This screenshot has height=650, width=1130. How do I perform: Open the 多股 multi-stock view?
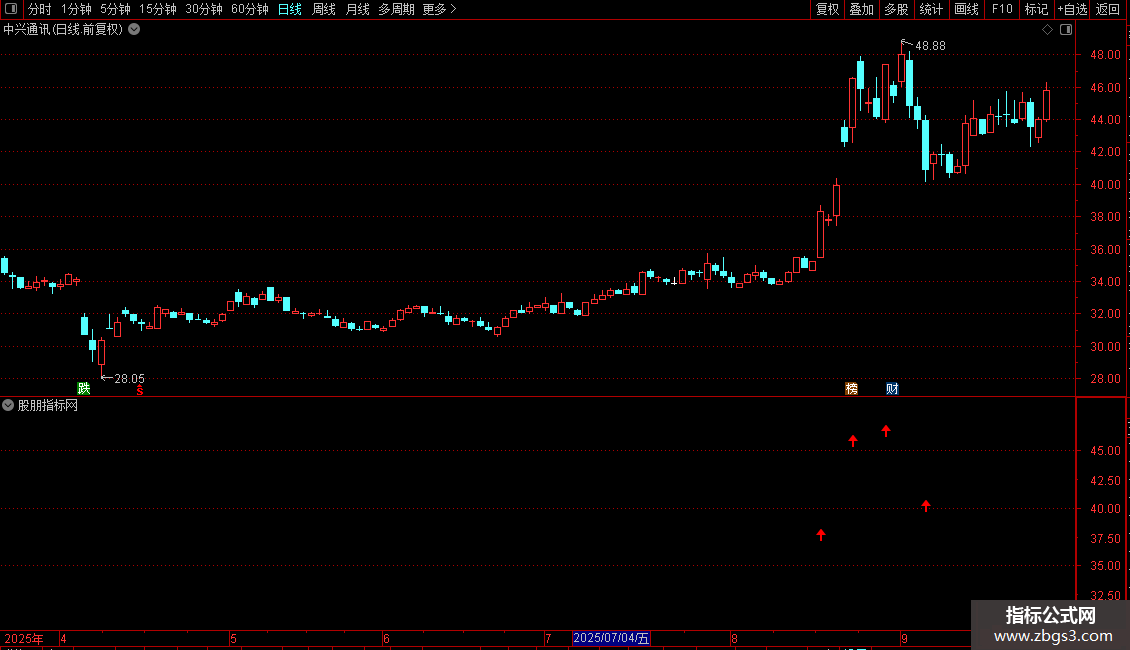(896, 9)
